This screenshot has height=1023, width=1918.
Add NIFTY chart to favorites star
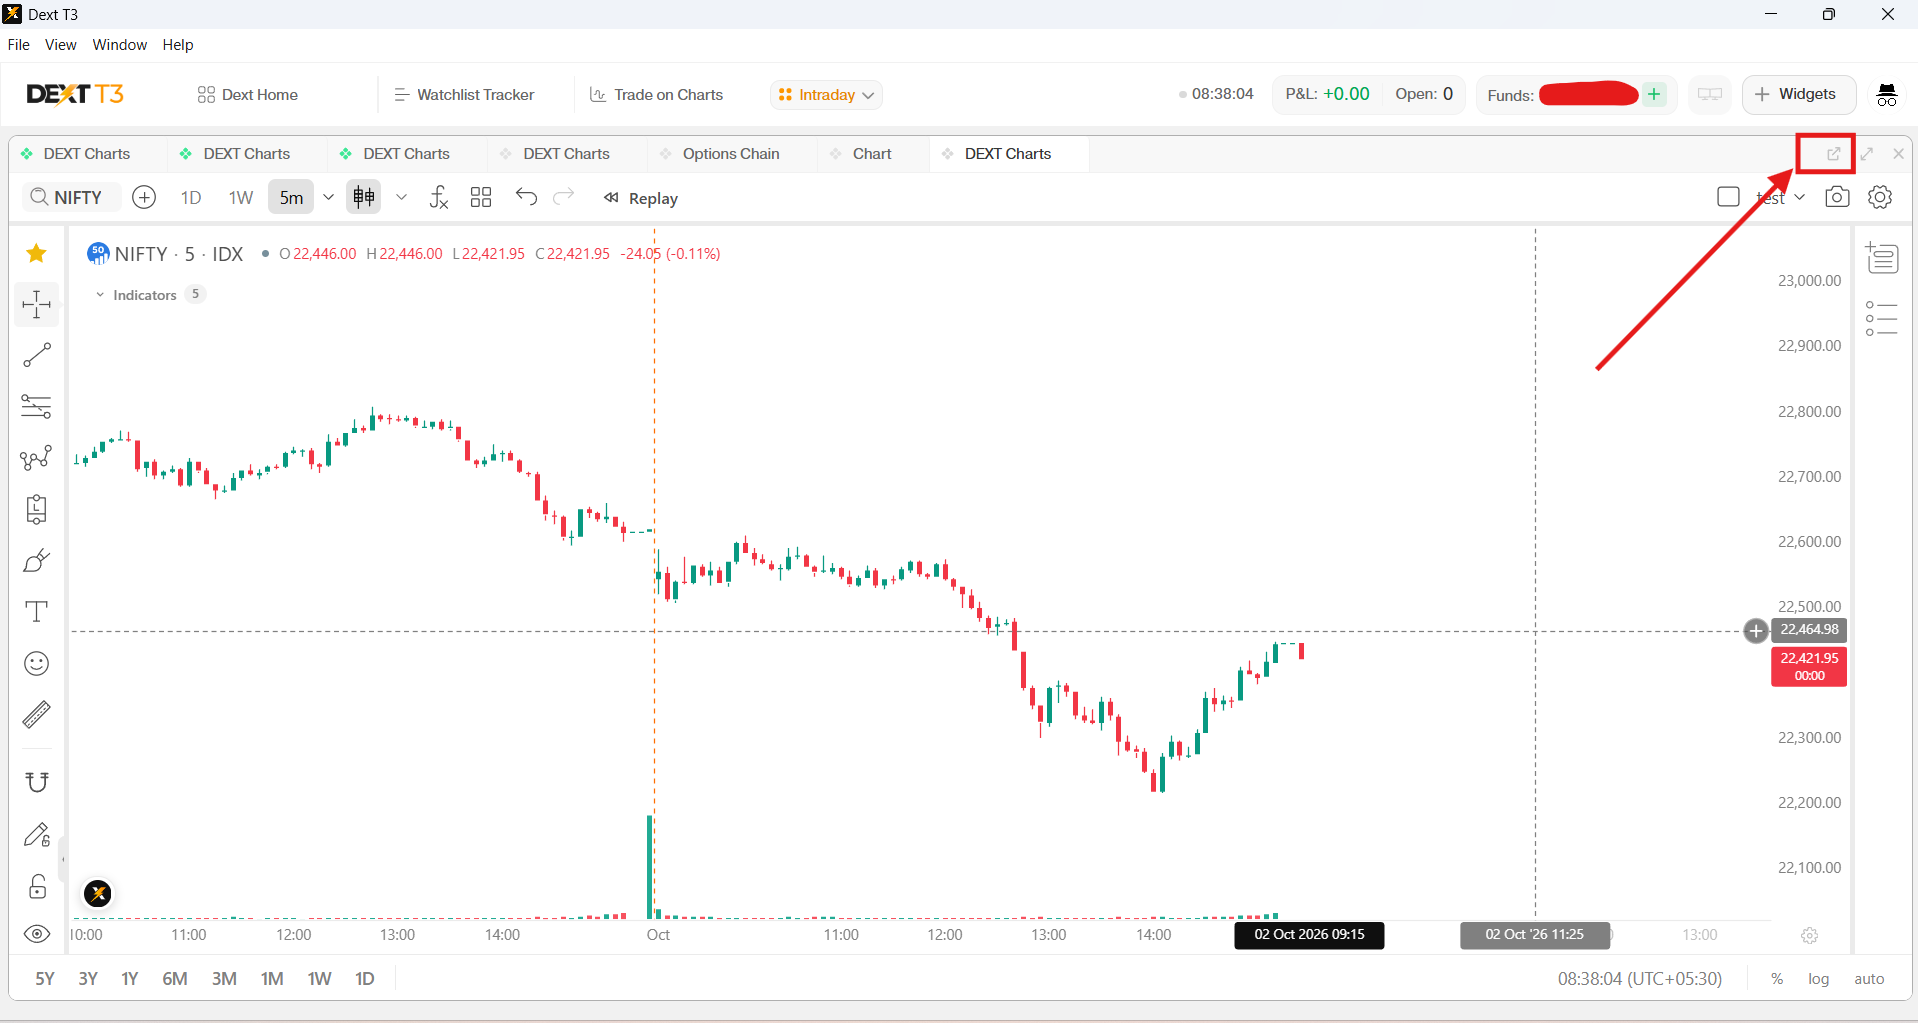tap(37, 254)
